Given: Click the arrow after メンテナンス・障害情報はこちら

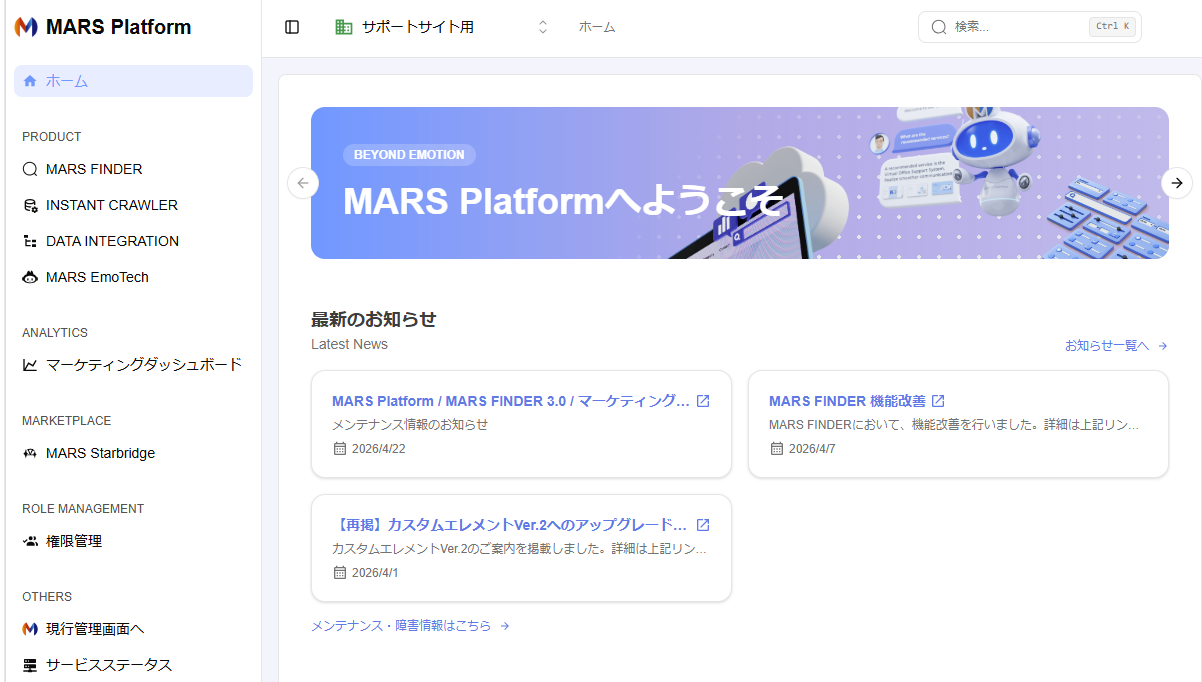Looking at the screenshot, I should [x=505, y=626].
